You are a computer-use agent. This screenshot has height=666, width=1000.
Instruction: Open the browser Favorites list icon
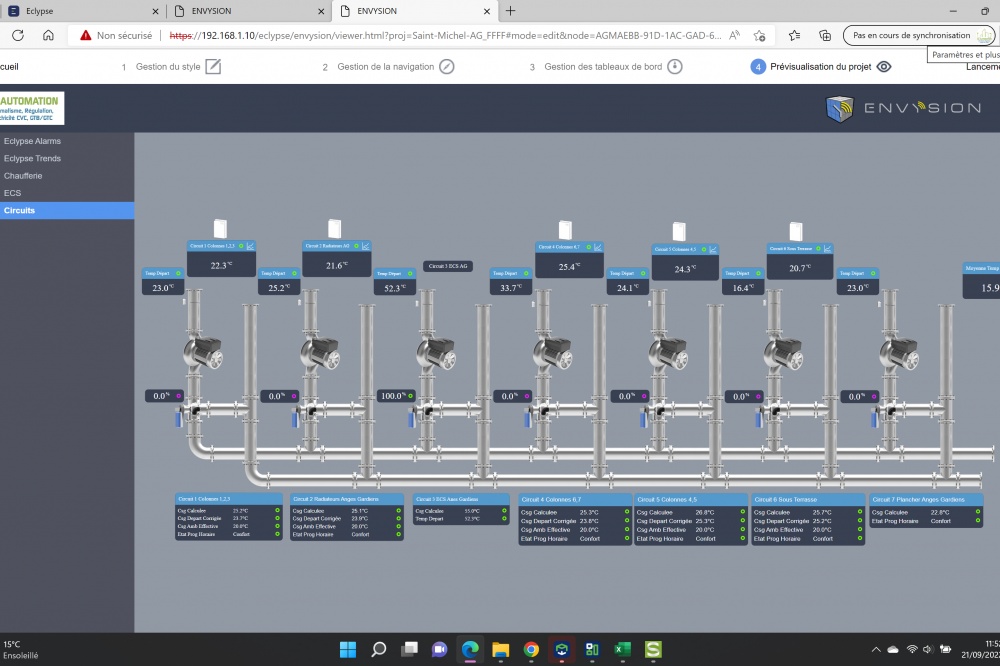coord(795,36)
